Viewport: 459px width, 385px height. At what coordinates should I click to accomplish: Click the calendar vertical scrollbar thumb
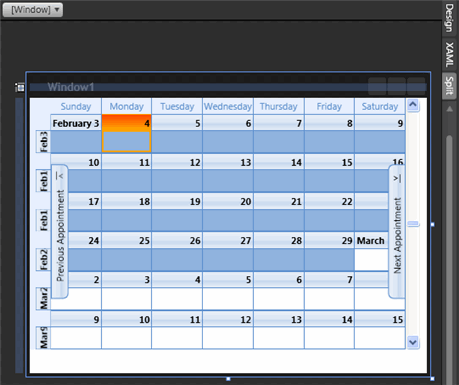[413, 224]
